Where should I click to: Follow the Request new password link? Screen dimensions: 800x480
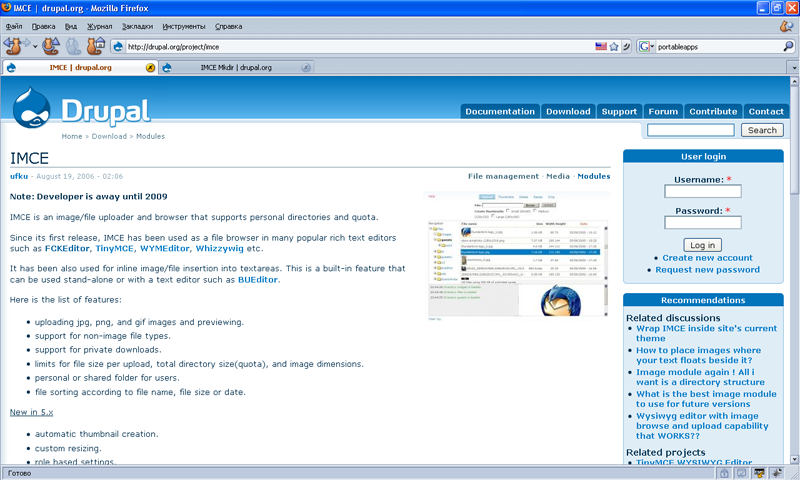point(707,270)
